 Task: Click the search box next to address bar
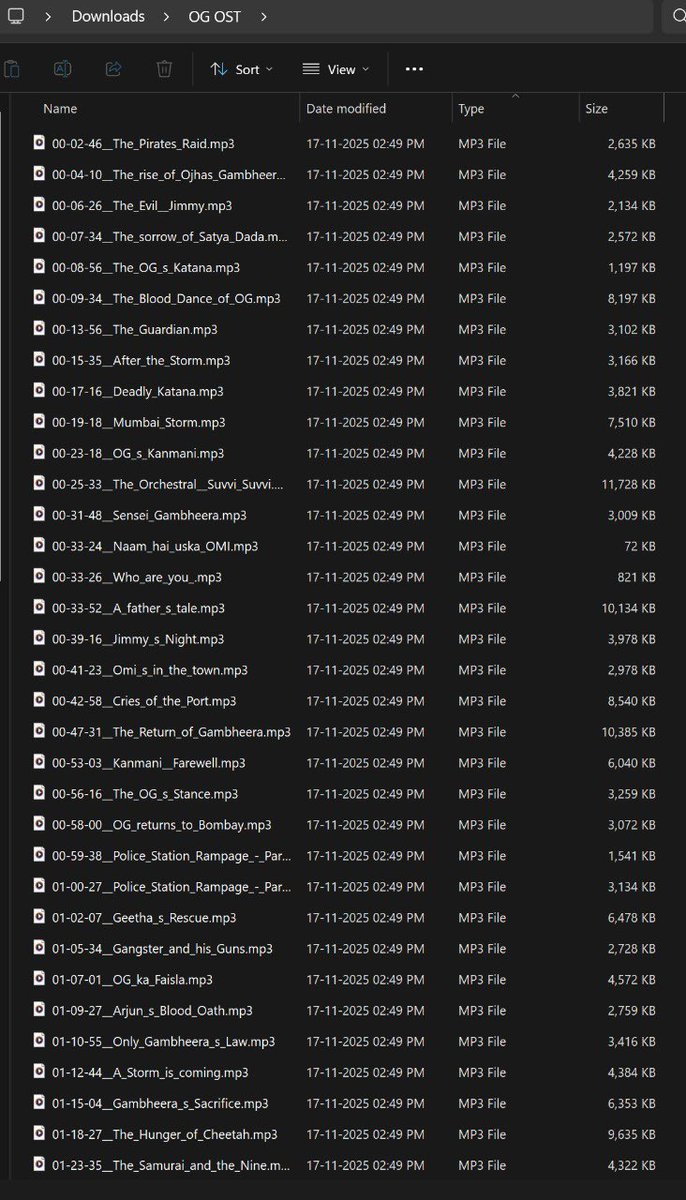tap(673, 17)
